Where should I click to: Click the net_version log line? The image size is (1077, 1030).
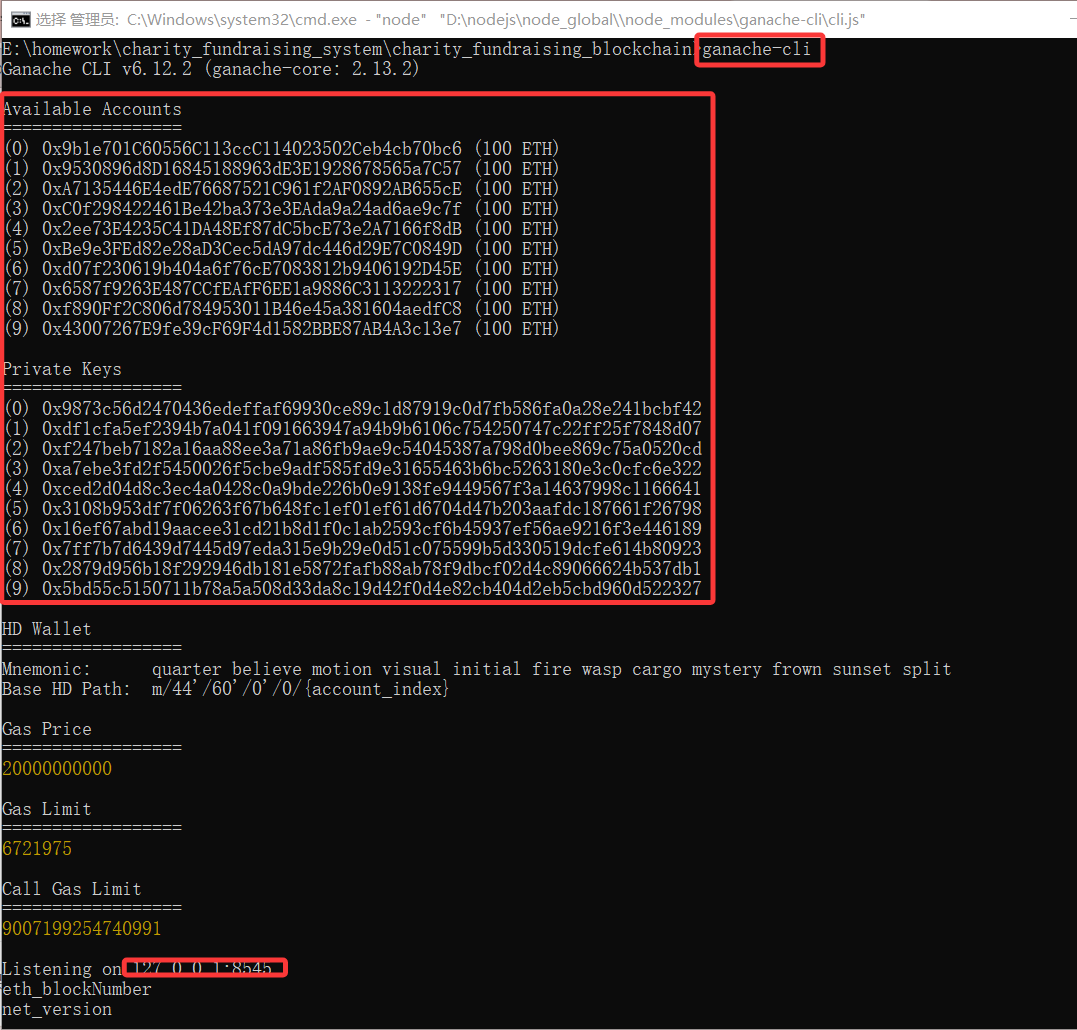[57, 1009]
